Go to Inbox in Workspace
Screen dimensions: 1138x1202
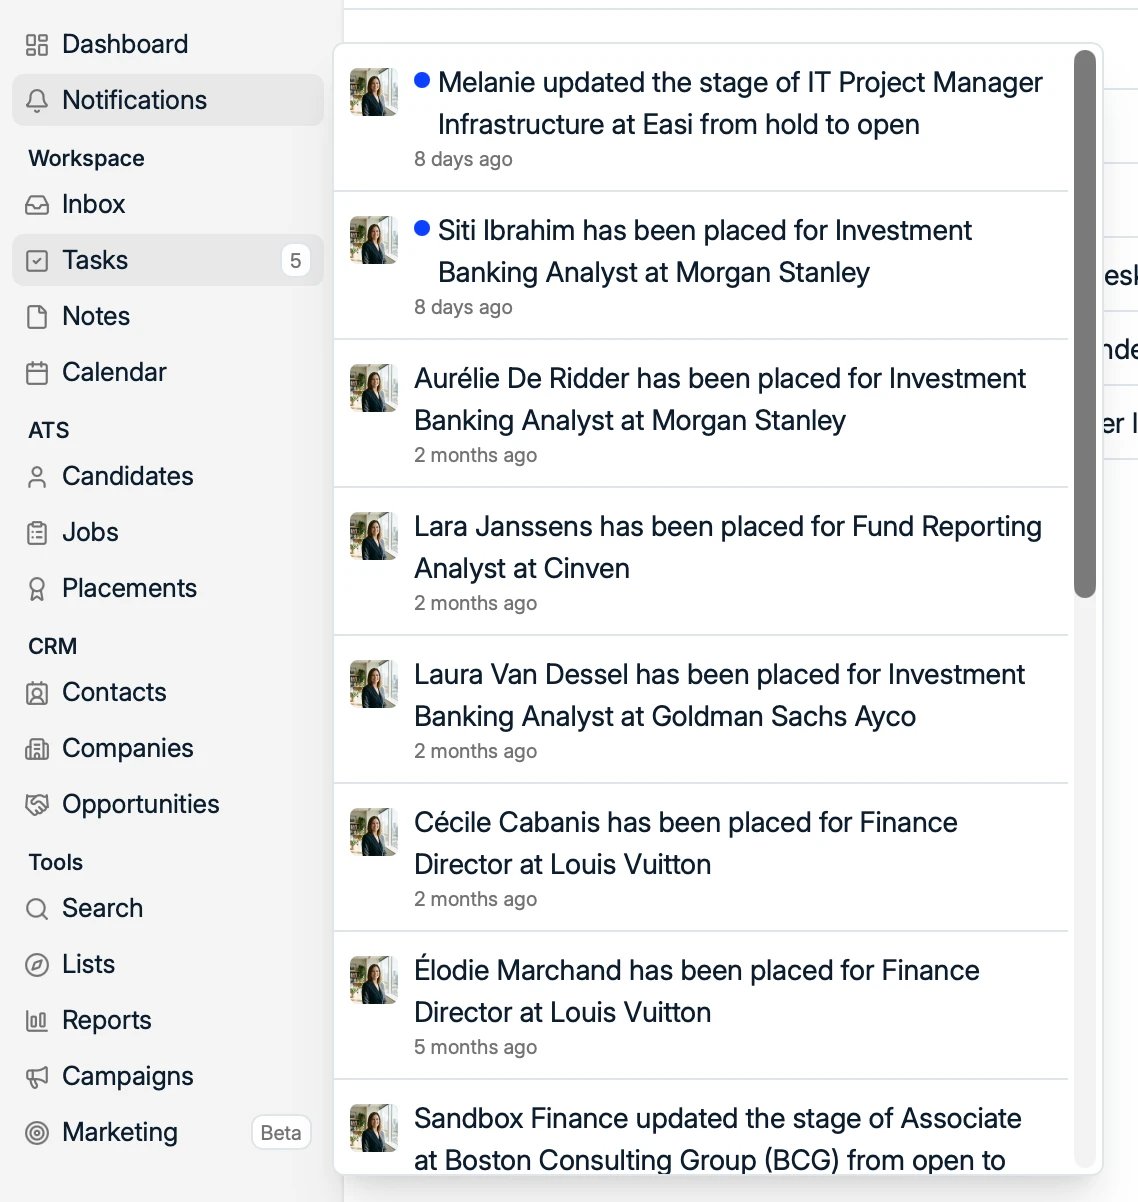pyautogui.click(x=93, y=204)
